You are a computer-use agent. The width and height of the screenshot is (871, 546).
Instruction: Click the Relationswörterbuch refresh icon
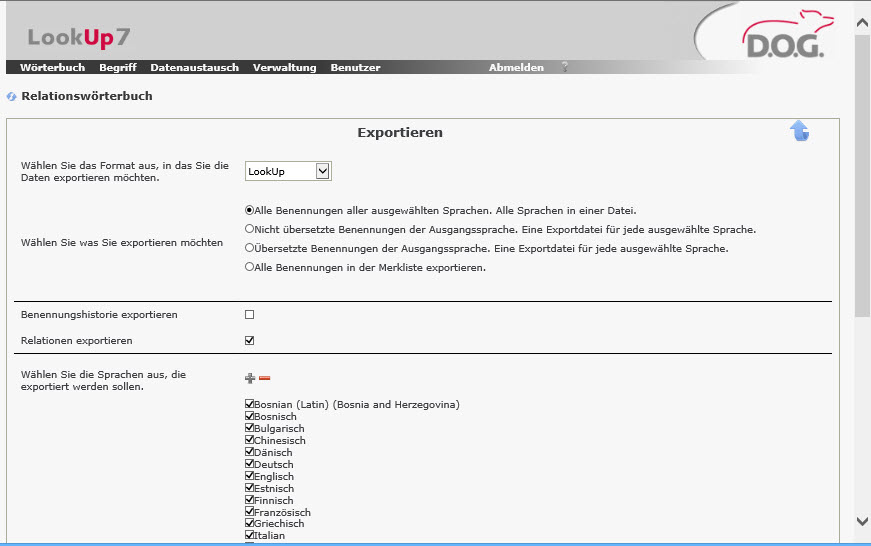click(x=11, y=97)
